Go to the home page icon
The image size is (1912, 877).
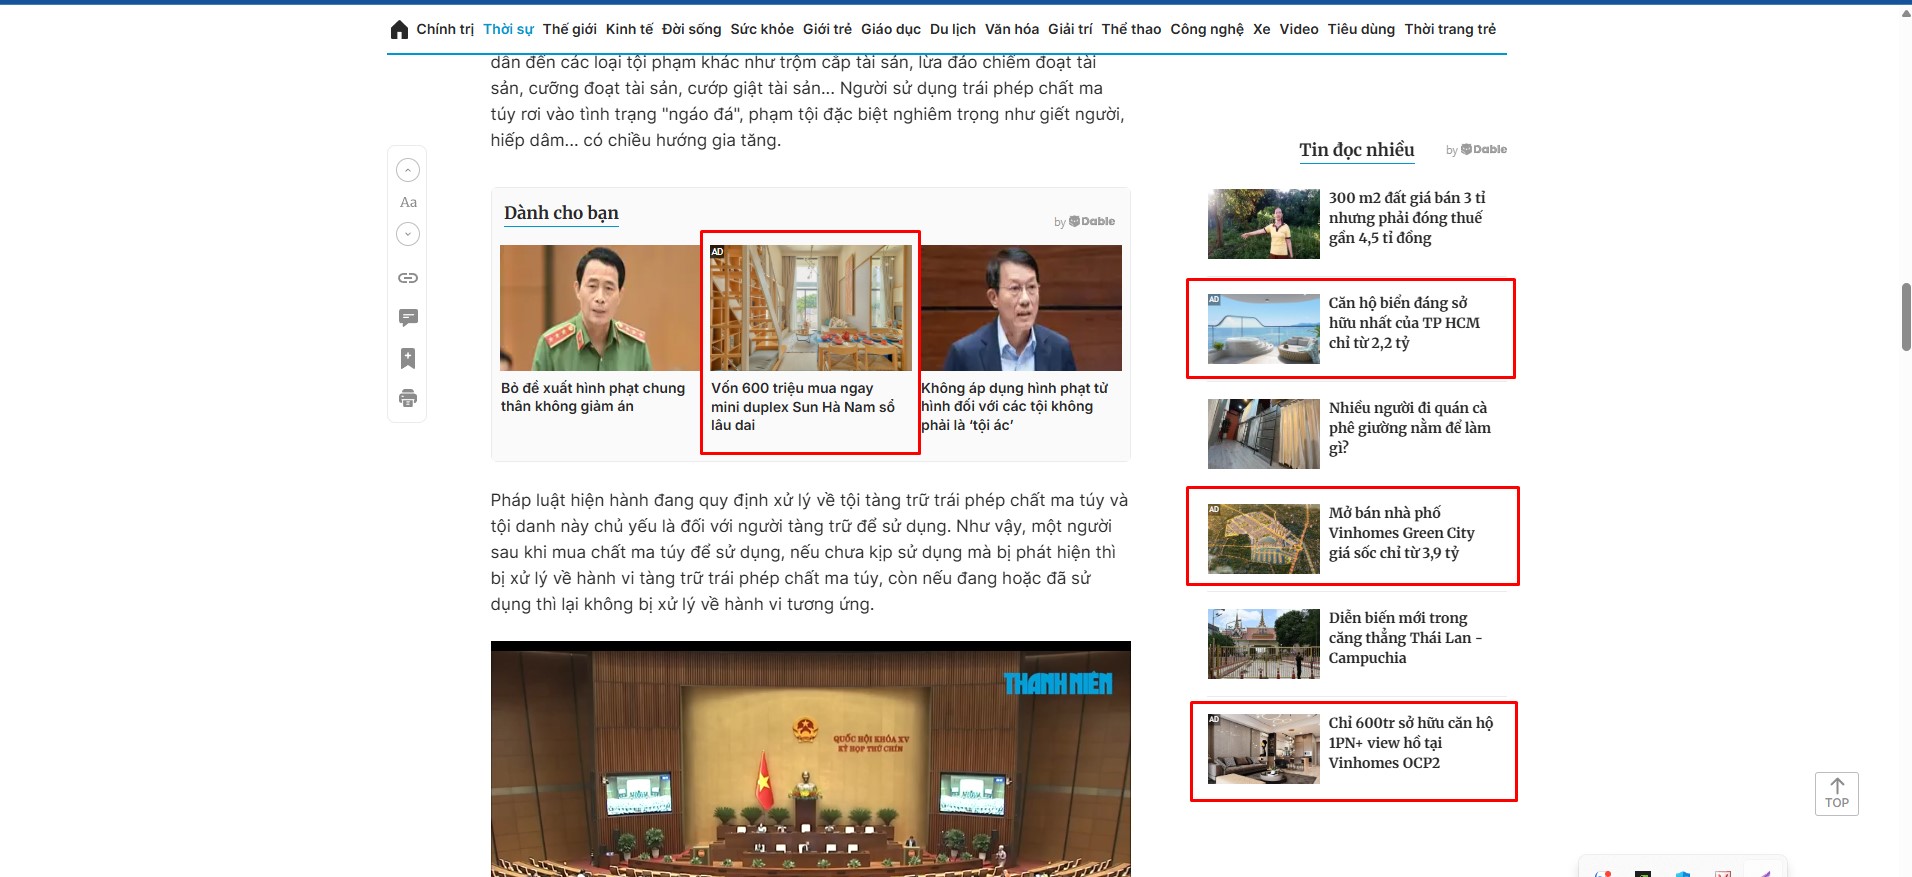pyautogui.click(x=399, y=29)
